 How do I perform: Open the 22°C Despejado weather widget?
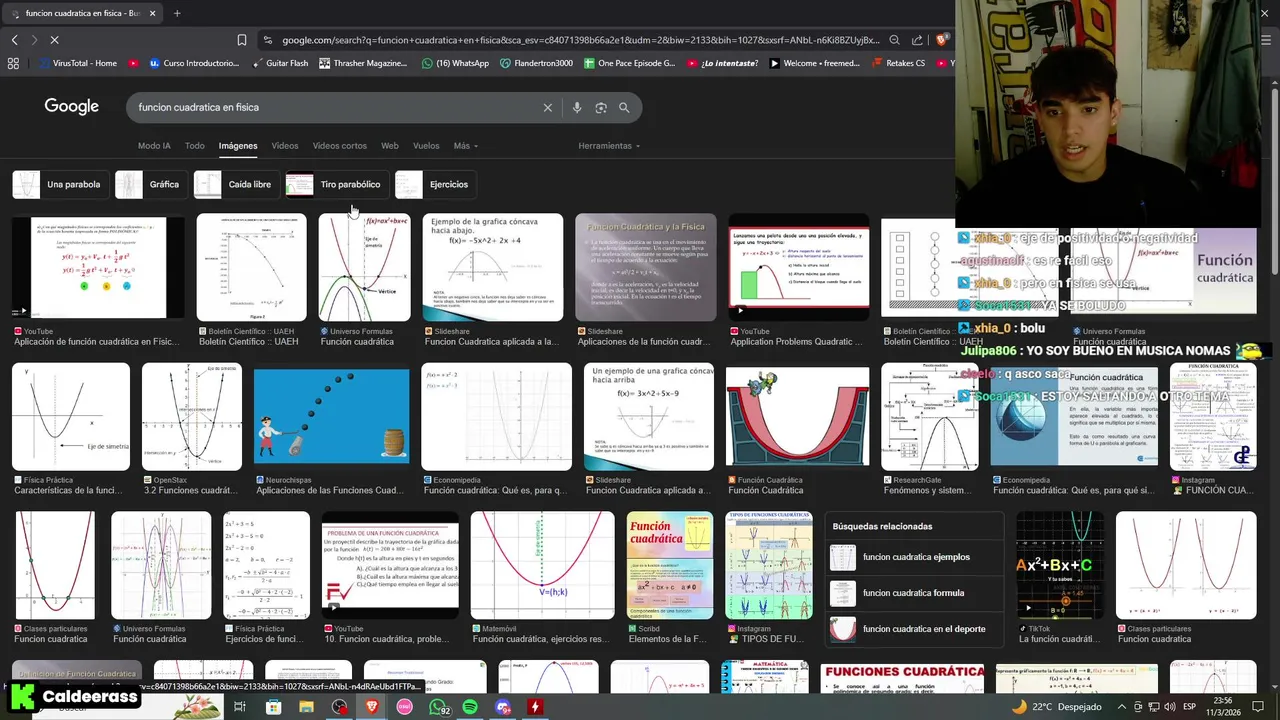1055,707
